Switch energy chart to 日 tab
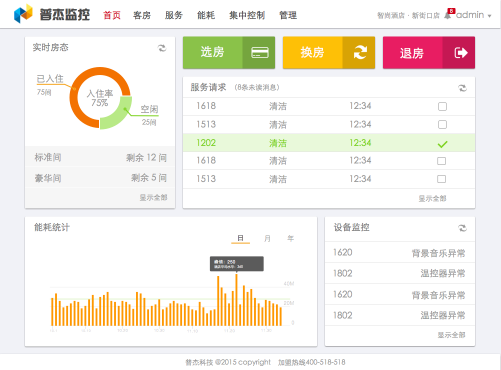 click(x=240, y=238)
